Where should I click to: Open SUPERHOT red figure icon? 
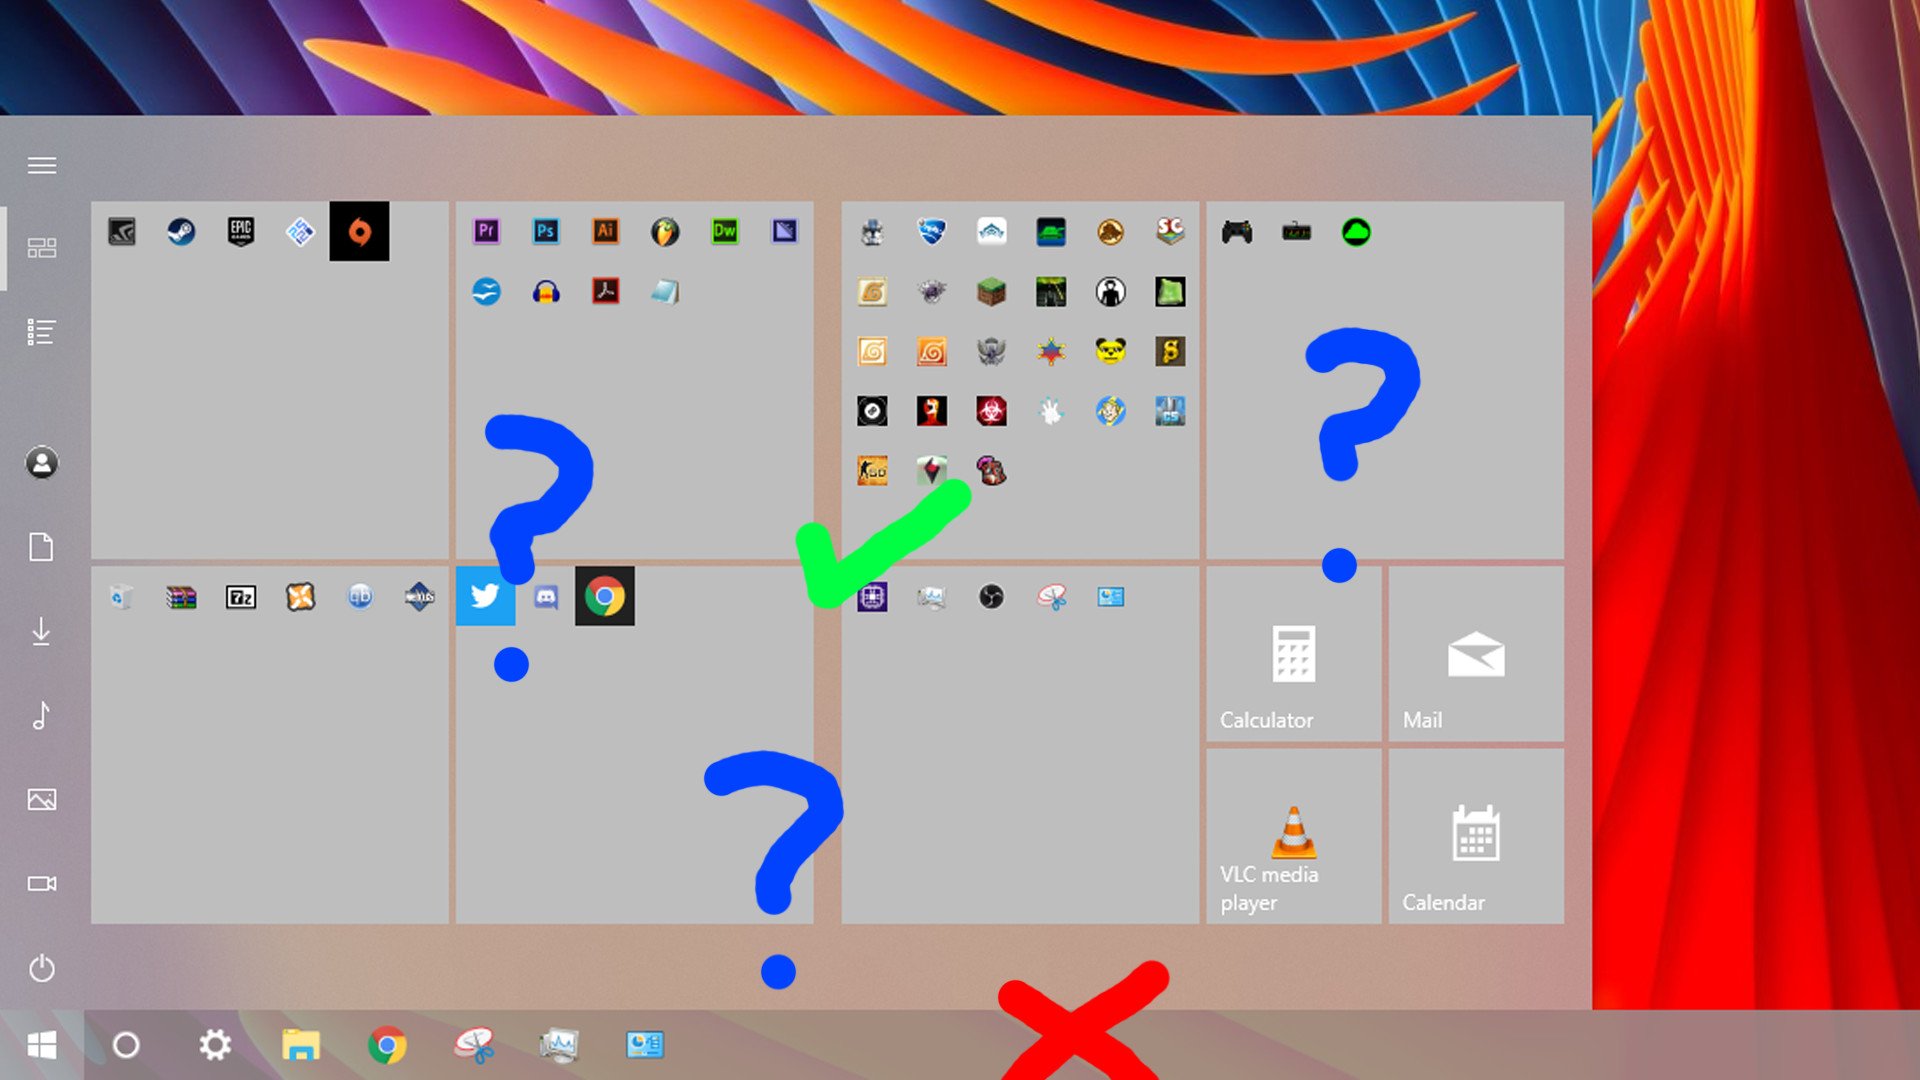[x=932, y=411]
